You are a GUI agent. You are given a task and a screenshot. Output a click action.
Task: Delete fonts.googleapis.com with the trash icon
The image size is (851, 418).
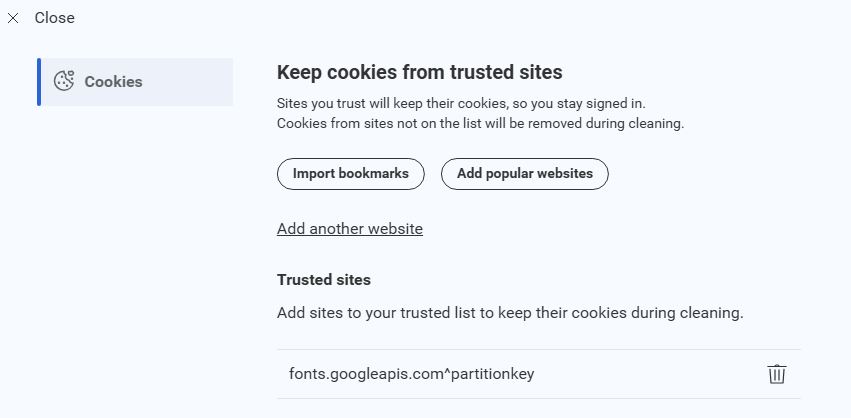[x=776, y=374]
